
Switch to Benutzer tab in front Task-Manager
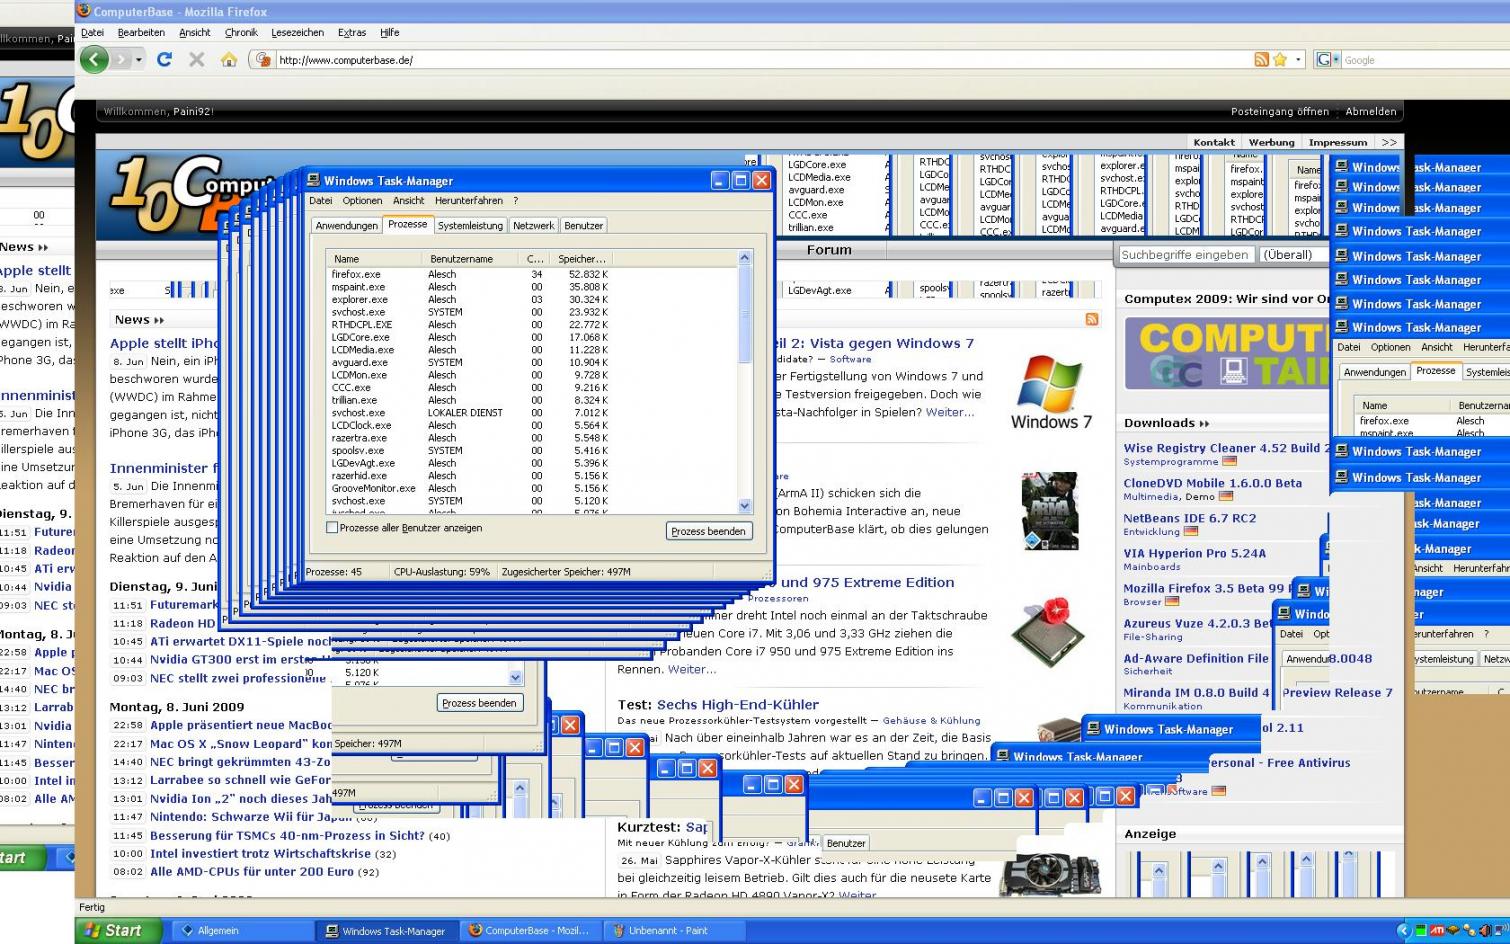coord(583,226)
